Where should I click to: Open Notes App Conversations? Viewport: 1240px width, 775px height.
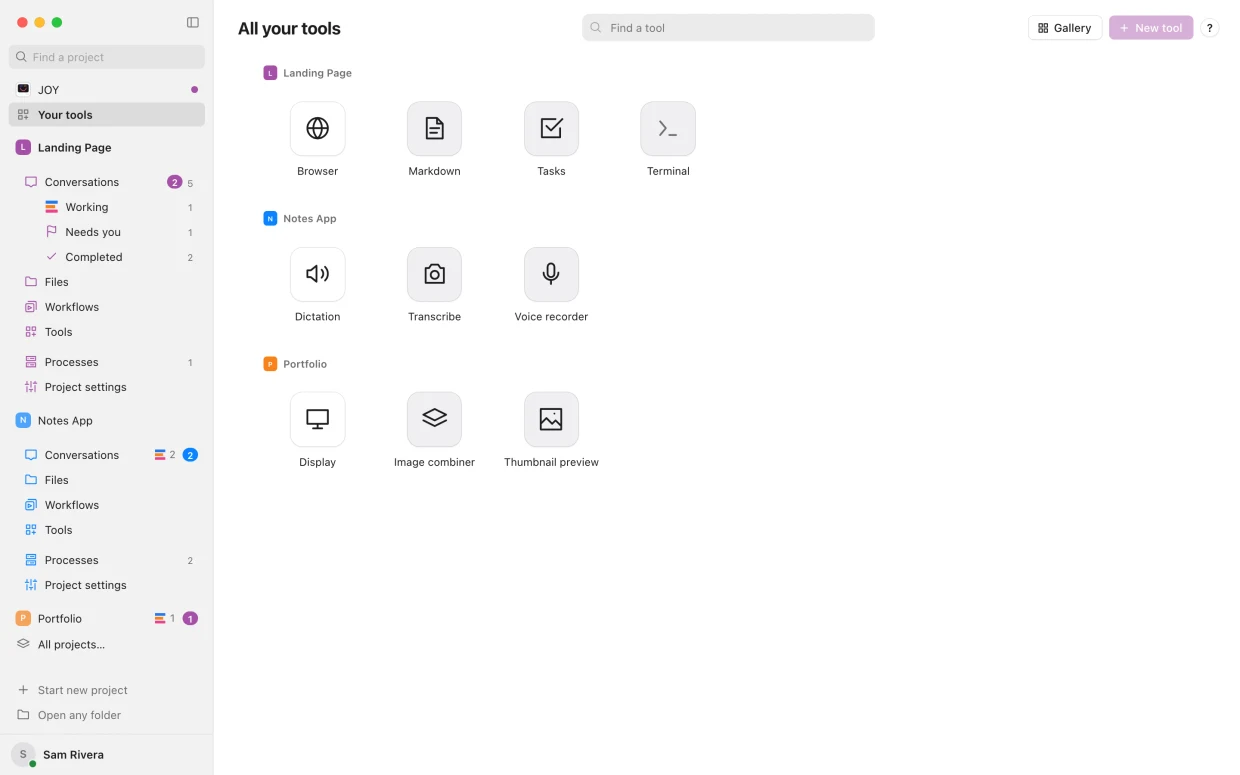point(107,455)
